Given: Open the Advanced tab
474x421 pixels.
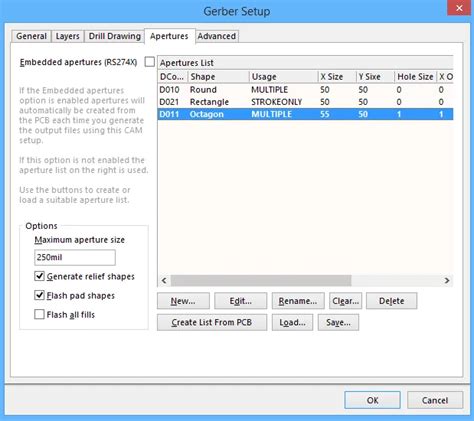Looking at the screenshot, I should 217,36.
